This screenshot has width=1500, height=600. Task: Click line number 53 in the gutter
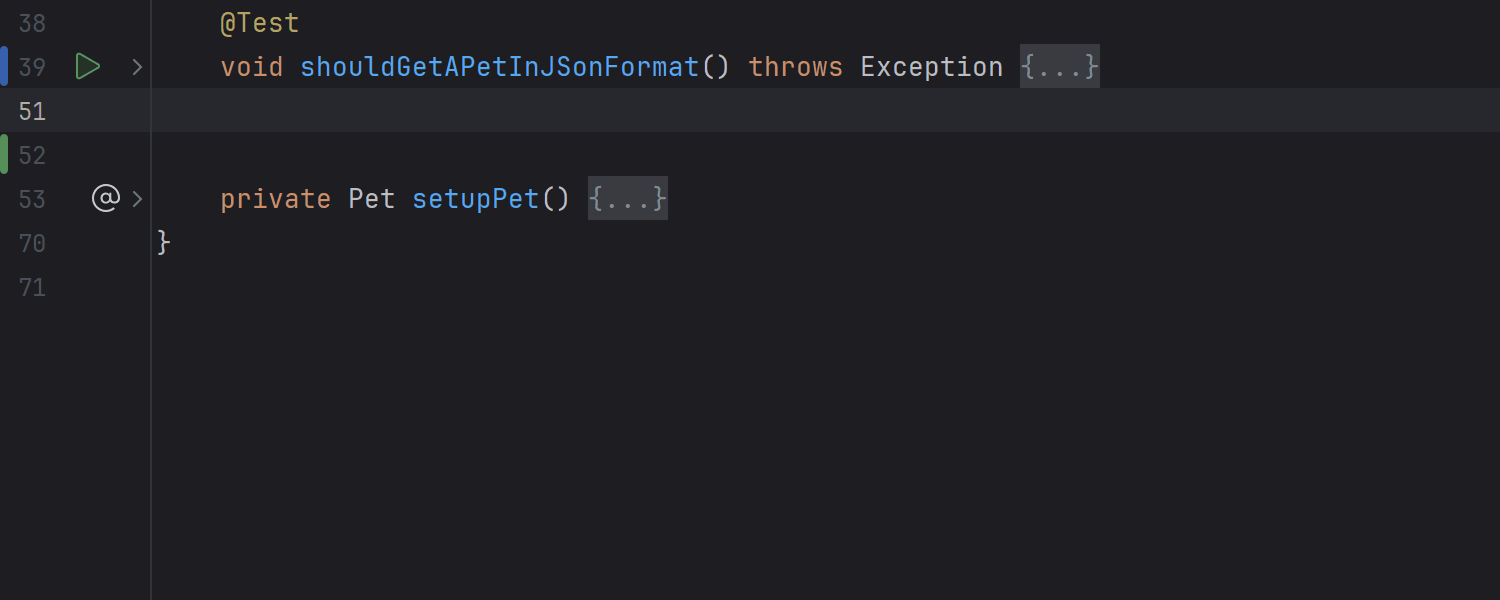coord(32,199)
